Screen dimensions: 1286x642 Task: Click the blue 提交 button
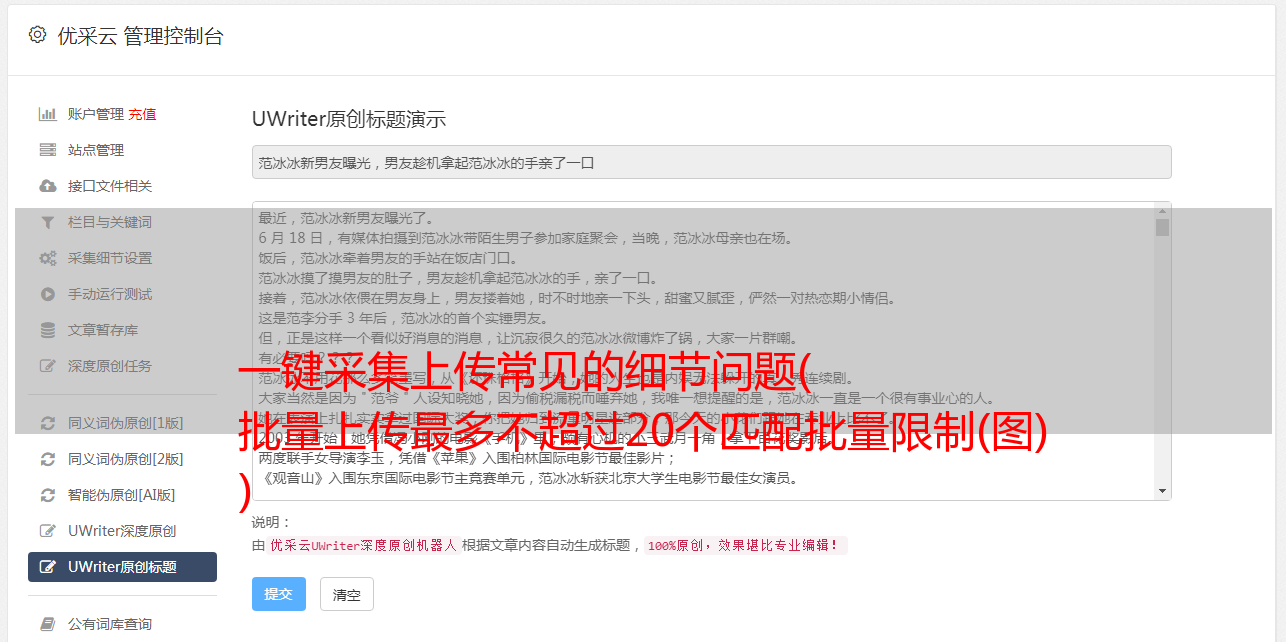tap(279, 594)
